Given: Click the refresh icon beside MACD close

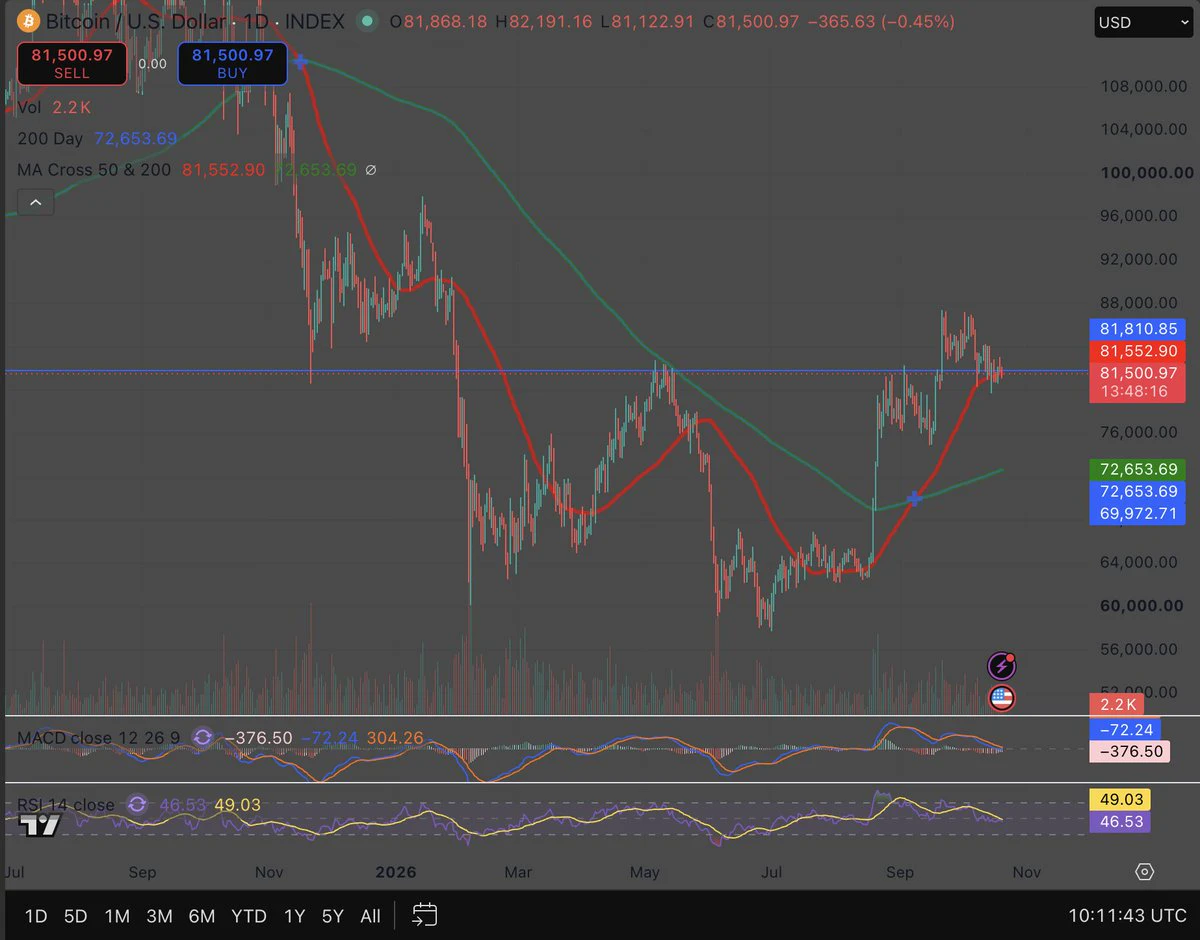Looking at the screenshot, I should pos(202,738).
